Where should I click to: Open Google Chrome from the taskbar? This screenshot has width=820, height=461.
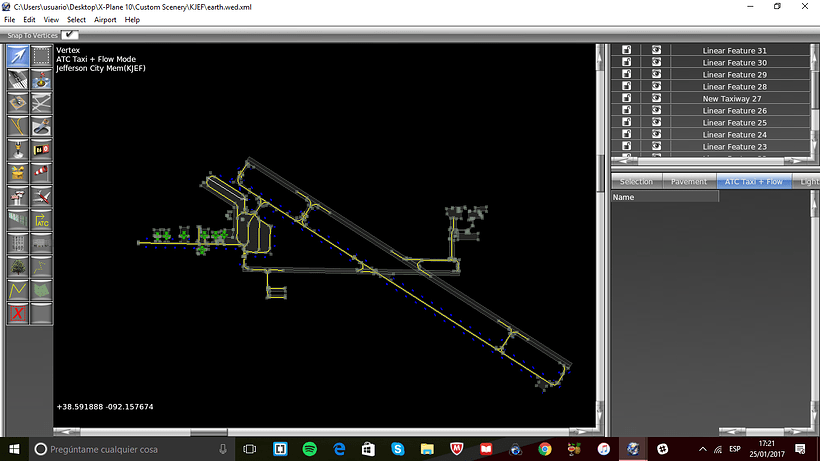tap(545, 449)
